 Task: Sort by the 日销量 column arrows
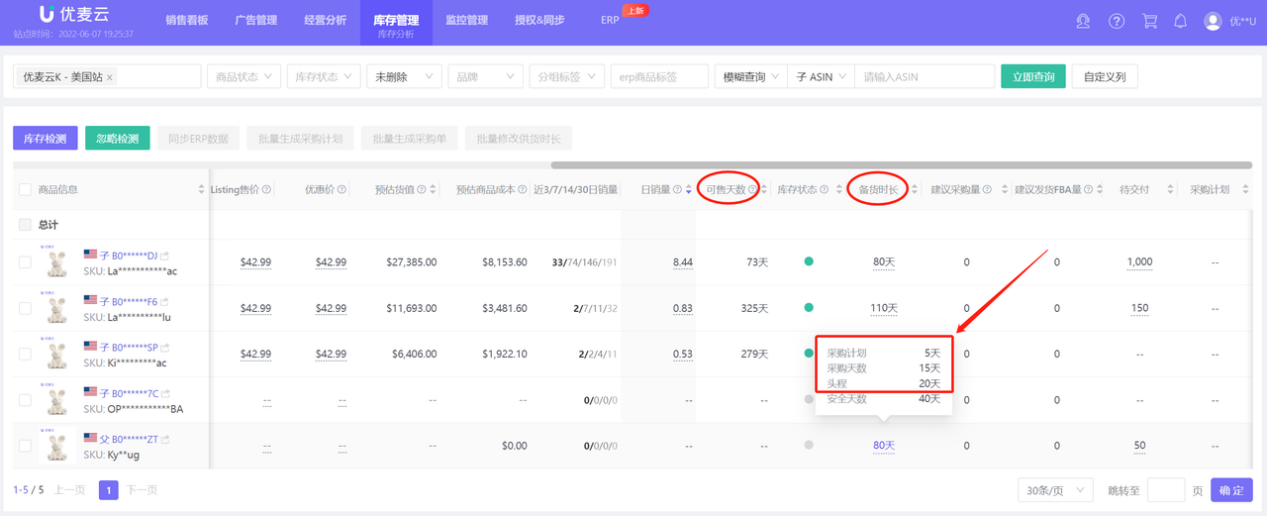[x=688, y=189]
